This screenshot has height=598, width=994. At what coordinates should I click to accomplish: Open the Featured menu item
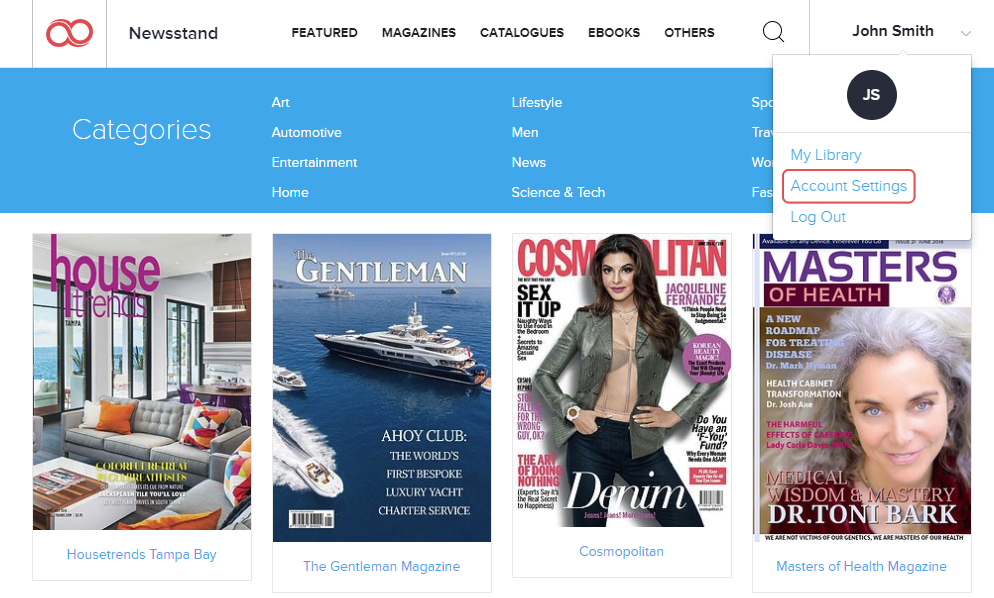tap(324, 33)
